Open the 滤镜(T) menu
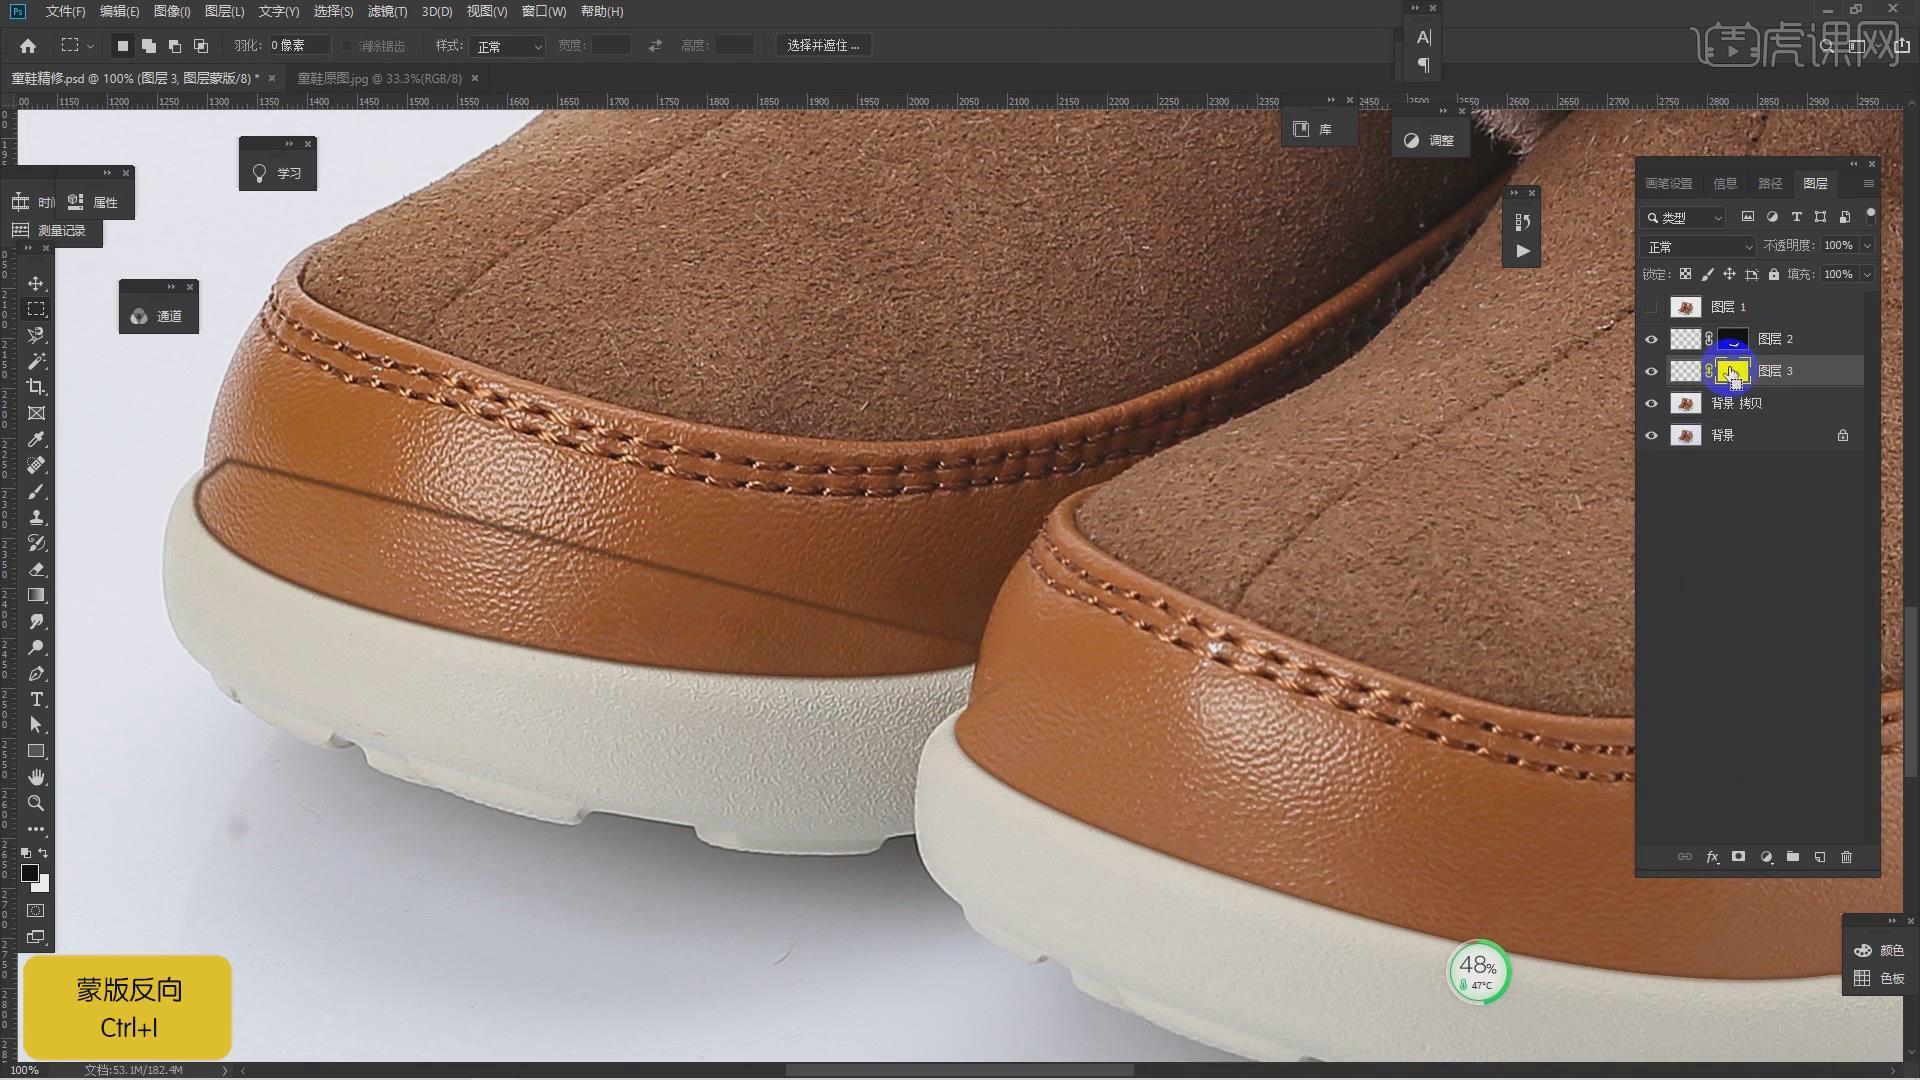This screenshot has width=1920, height=1080. point(387,11)
